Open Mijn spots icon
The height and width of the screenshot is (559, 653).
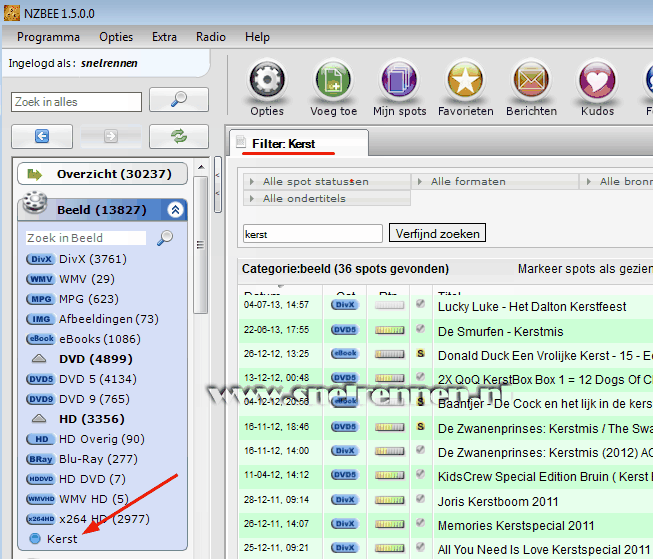(399, 80)
